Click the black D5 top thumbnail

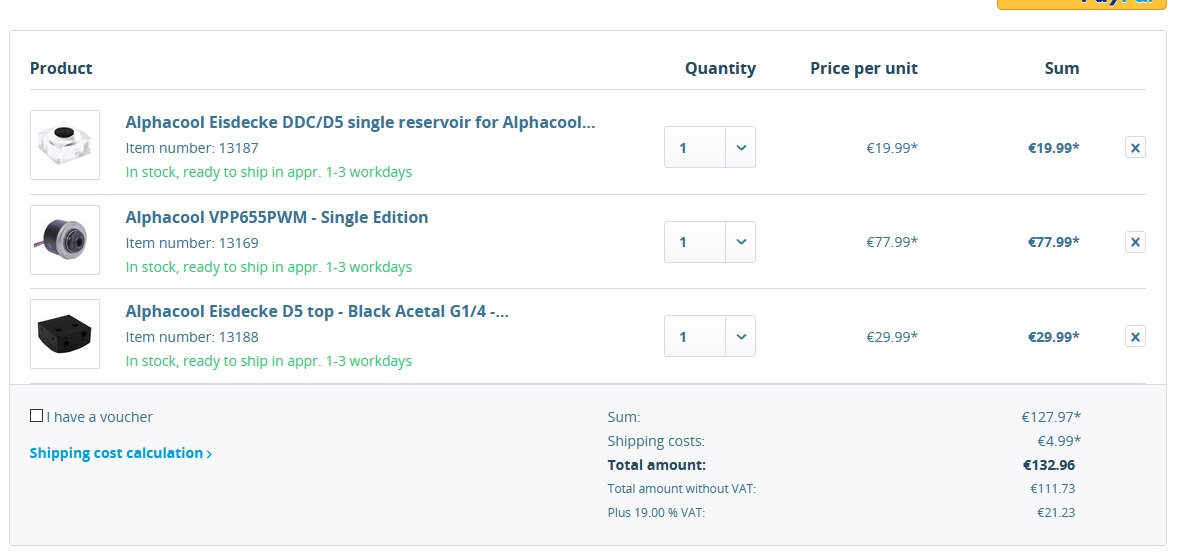pyautogui.click(x=65, y=334)
